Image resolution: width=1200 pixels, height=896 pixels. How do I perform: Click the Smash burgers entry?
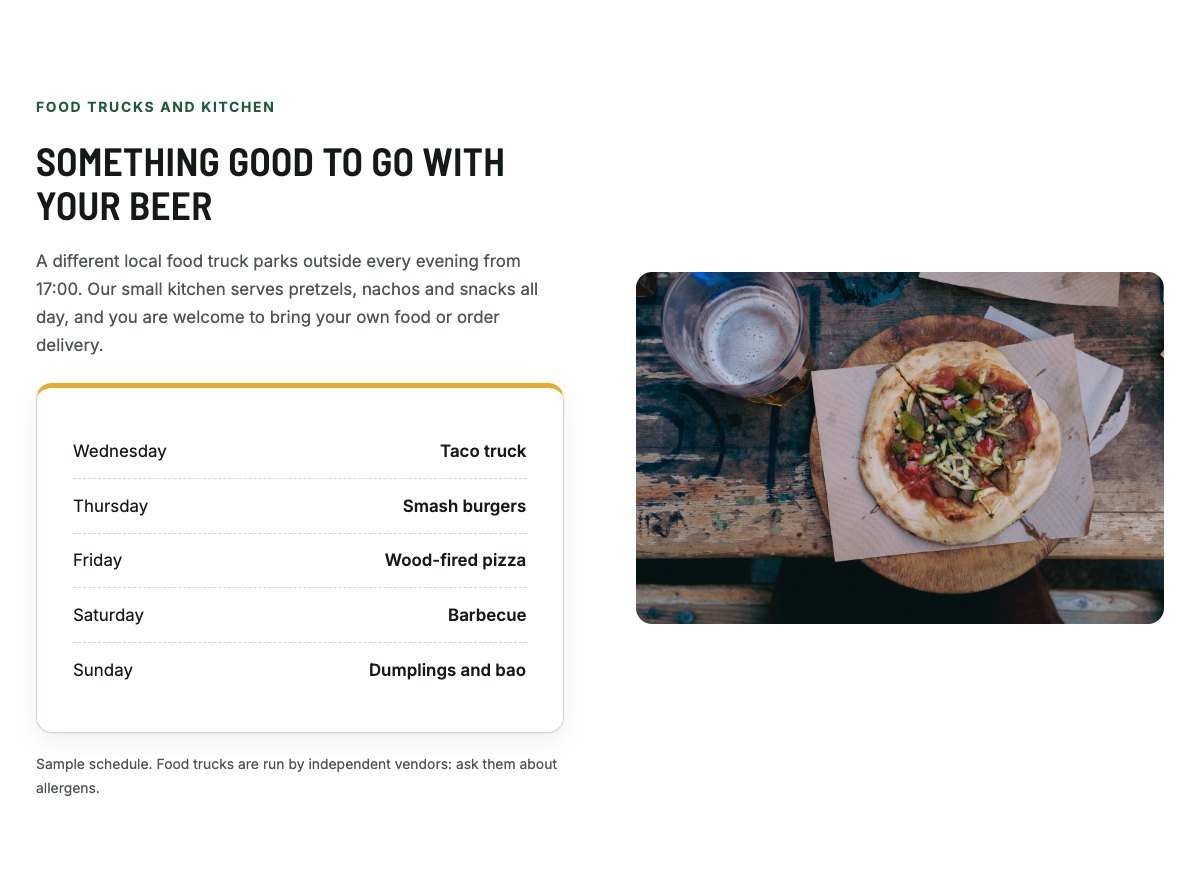pos(464,506)
